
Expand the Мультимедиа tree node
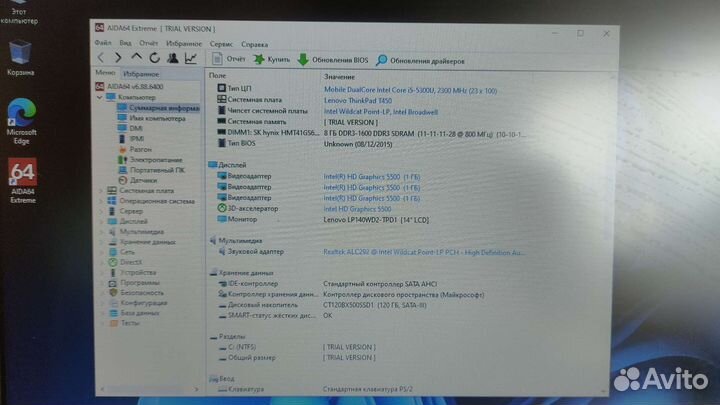coord(101,232)
